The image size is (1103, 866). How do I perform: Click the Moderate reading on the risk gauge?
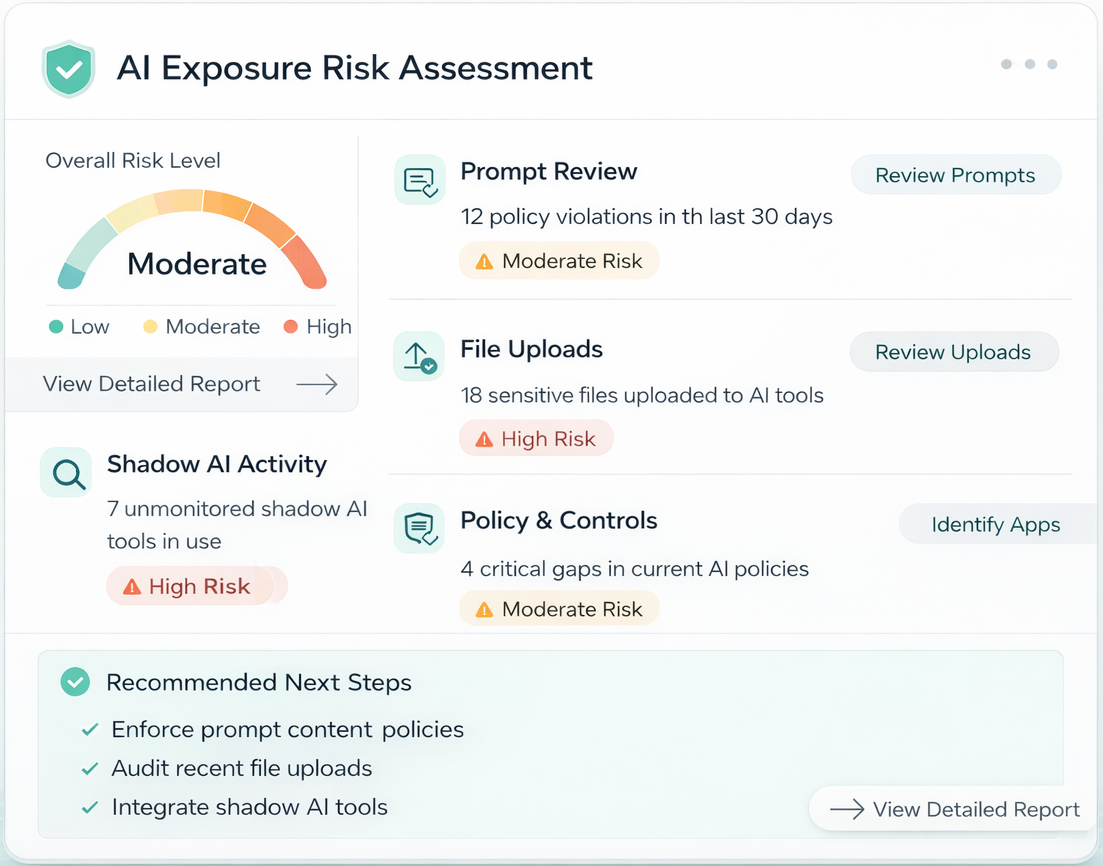point(196,263)
